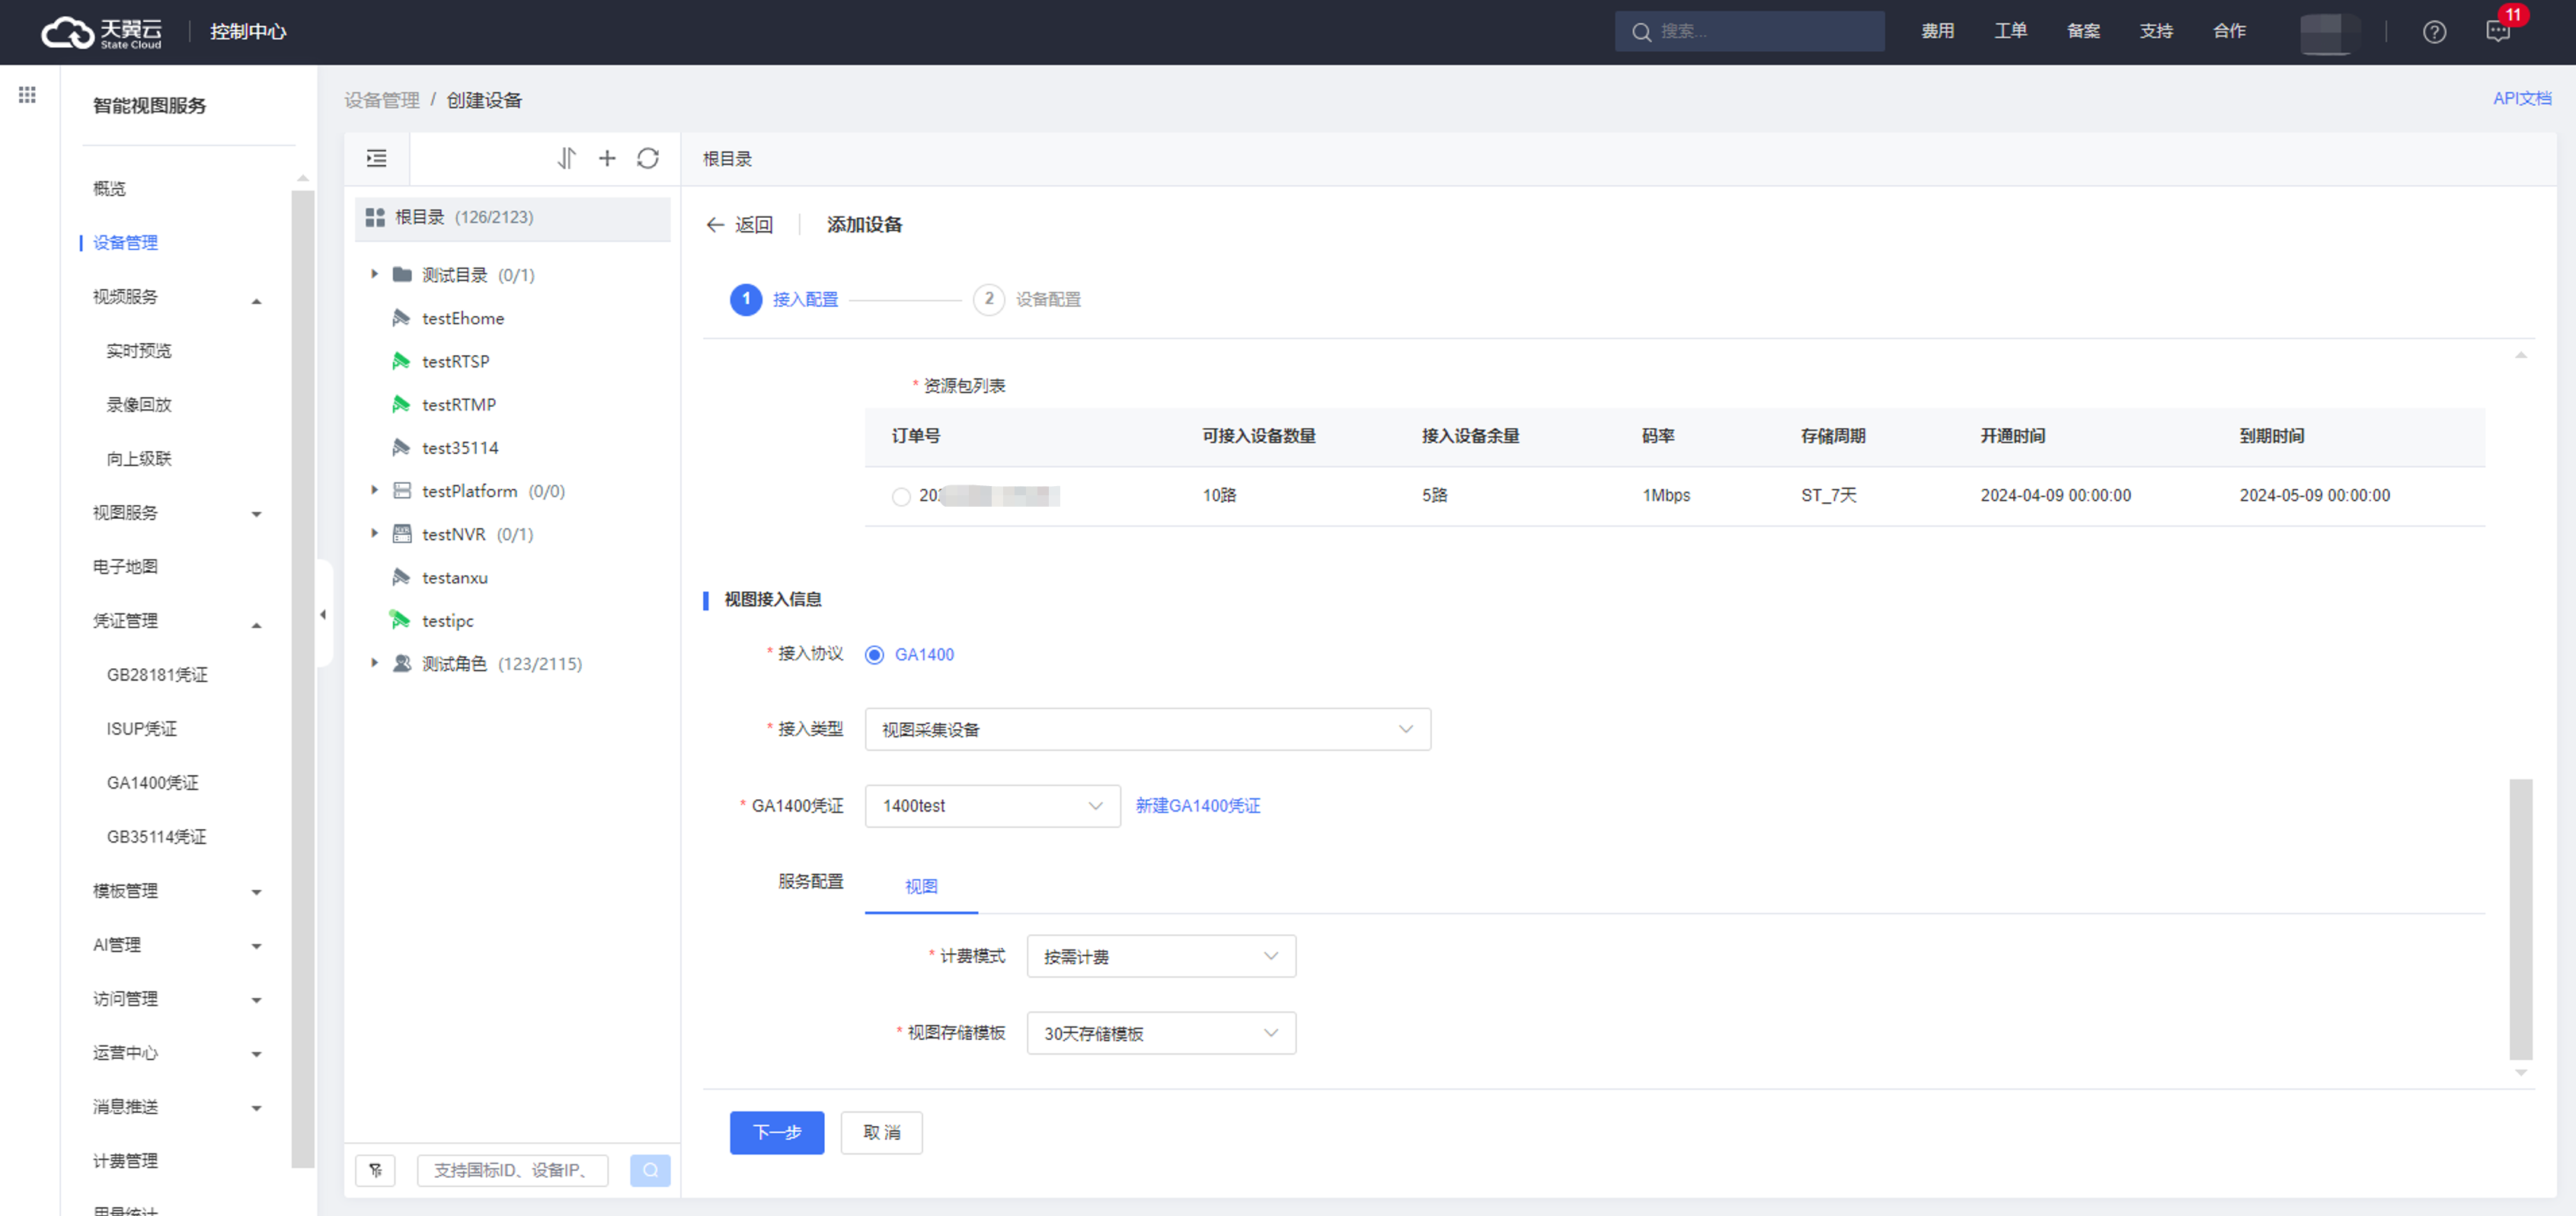Click the 测试角色 role icon
Image resolution: width=2576 pixels, height=1216 pixels.
pyautogui.click(x=402, y=663)
